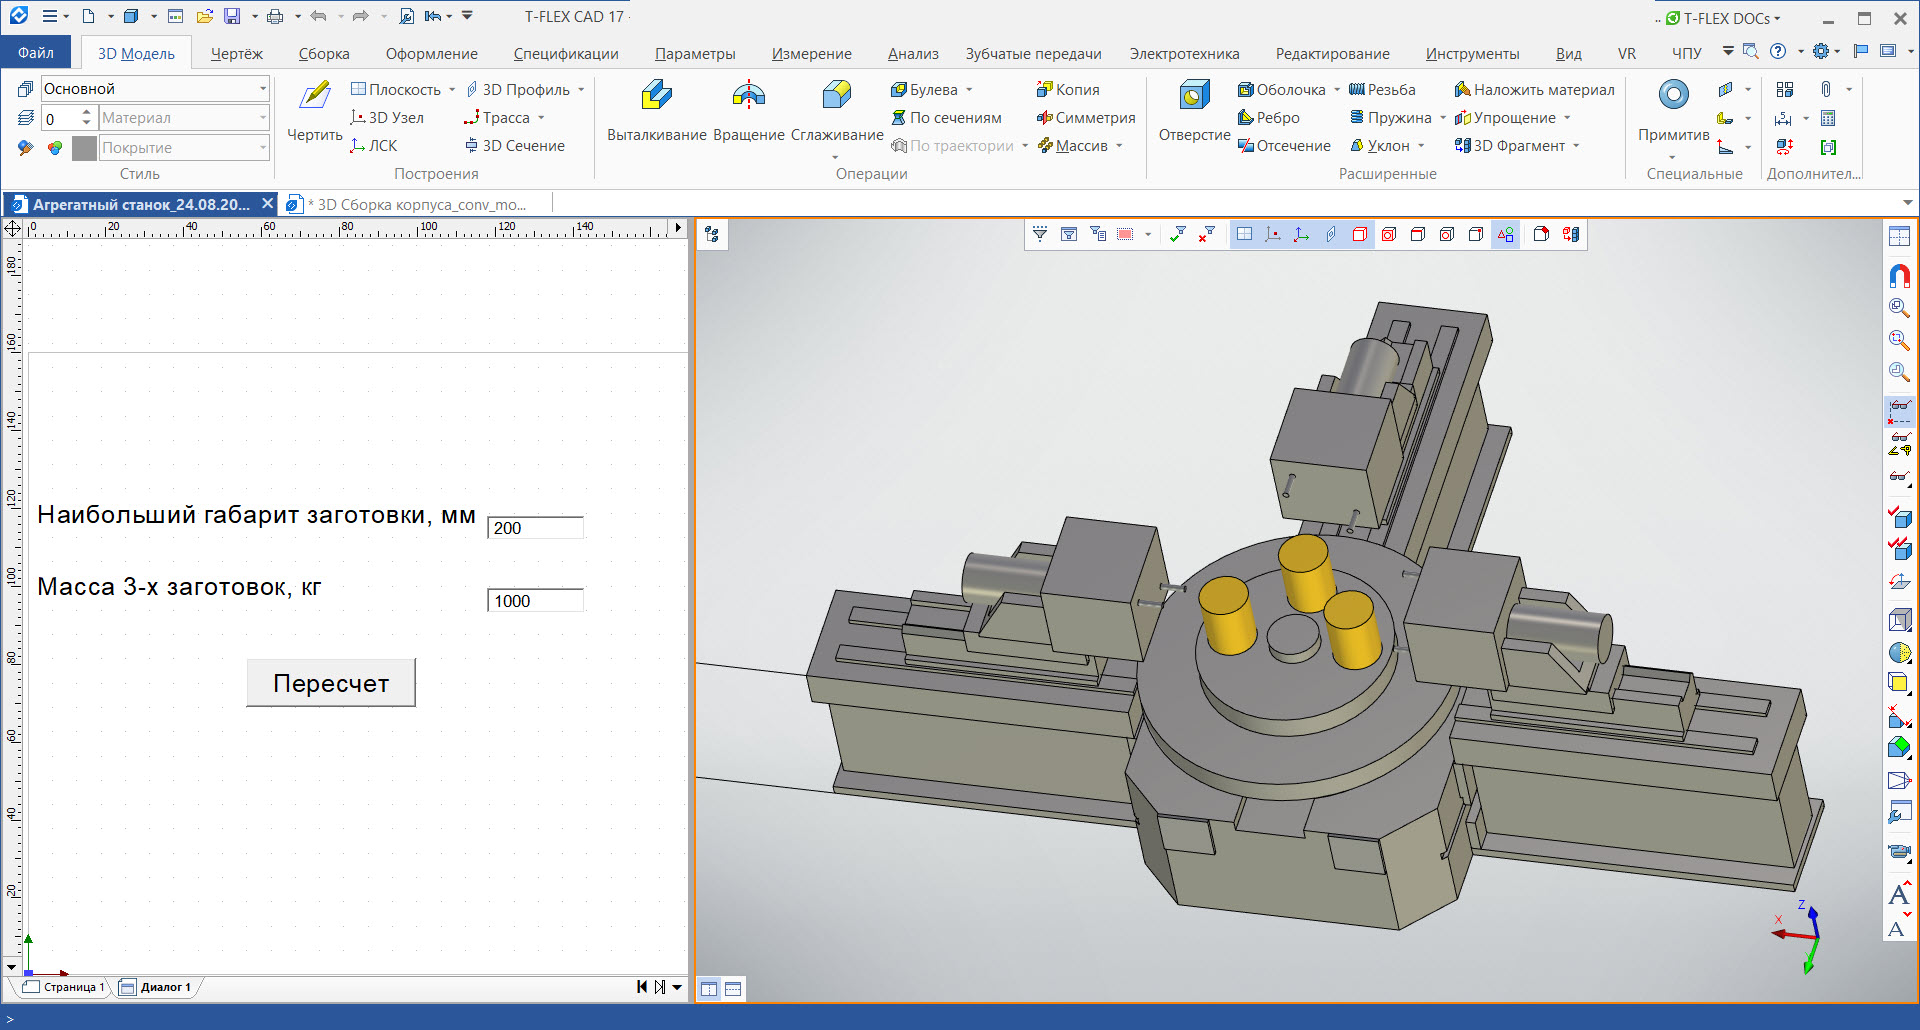Toggle the split window layout button at bottom
Viewport: 1920px width, 1030px height.
[x=709, y=989]
